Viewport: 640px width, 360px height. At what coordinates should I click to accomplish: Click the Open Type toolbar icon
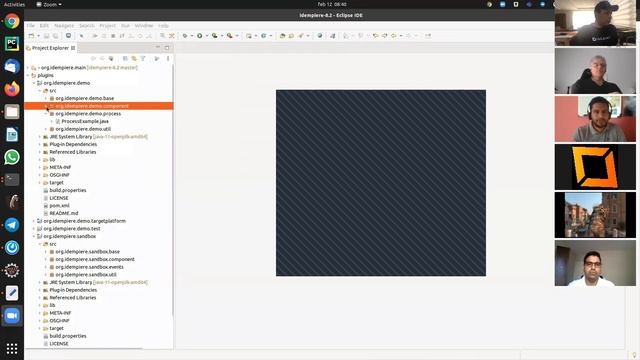(282, 36)
